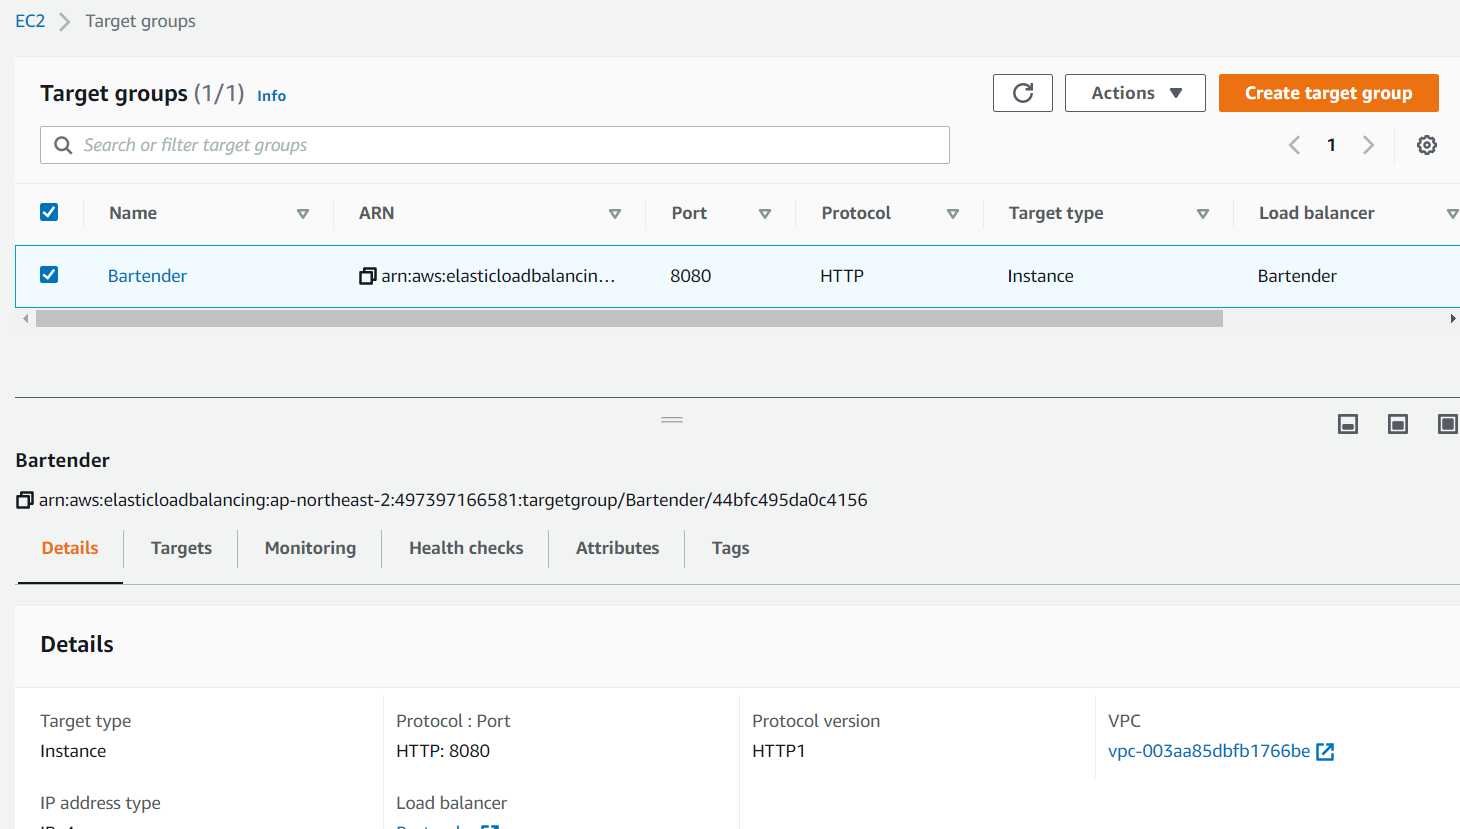1460x829 pixels.
Task: Toggle the side-panel layout icon
Action: [x=1397, y=424]
